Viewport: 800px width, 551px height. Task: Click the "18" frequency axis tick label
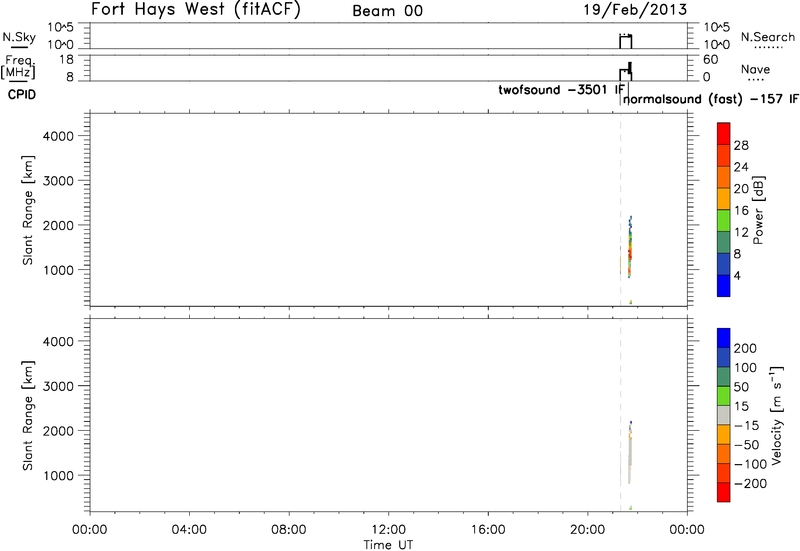click(66, 60)
